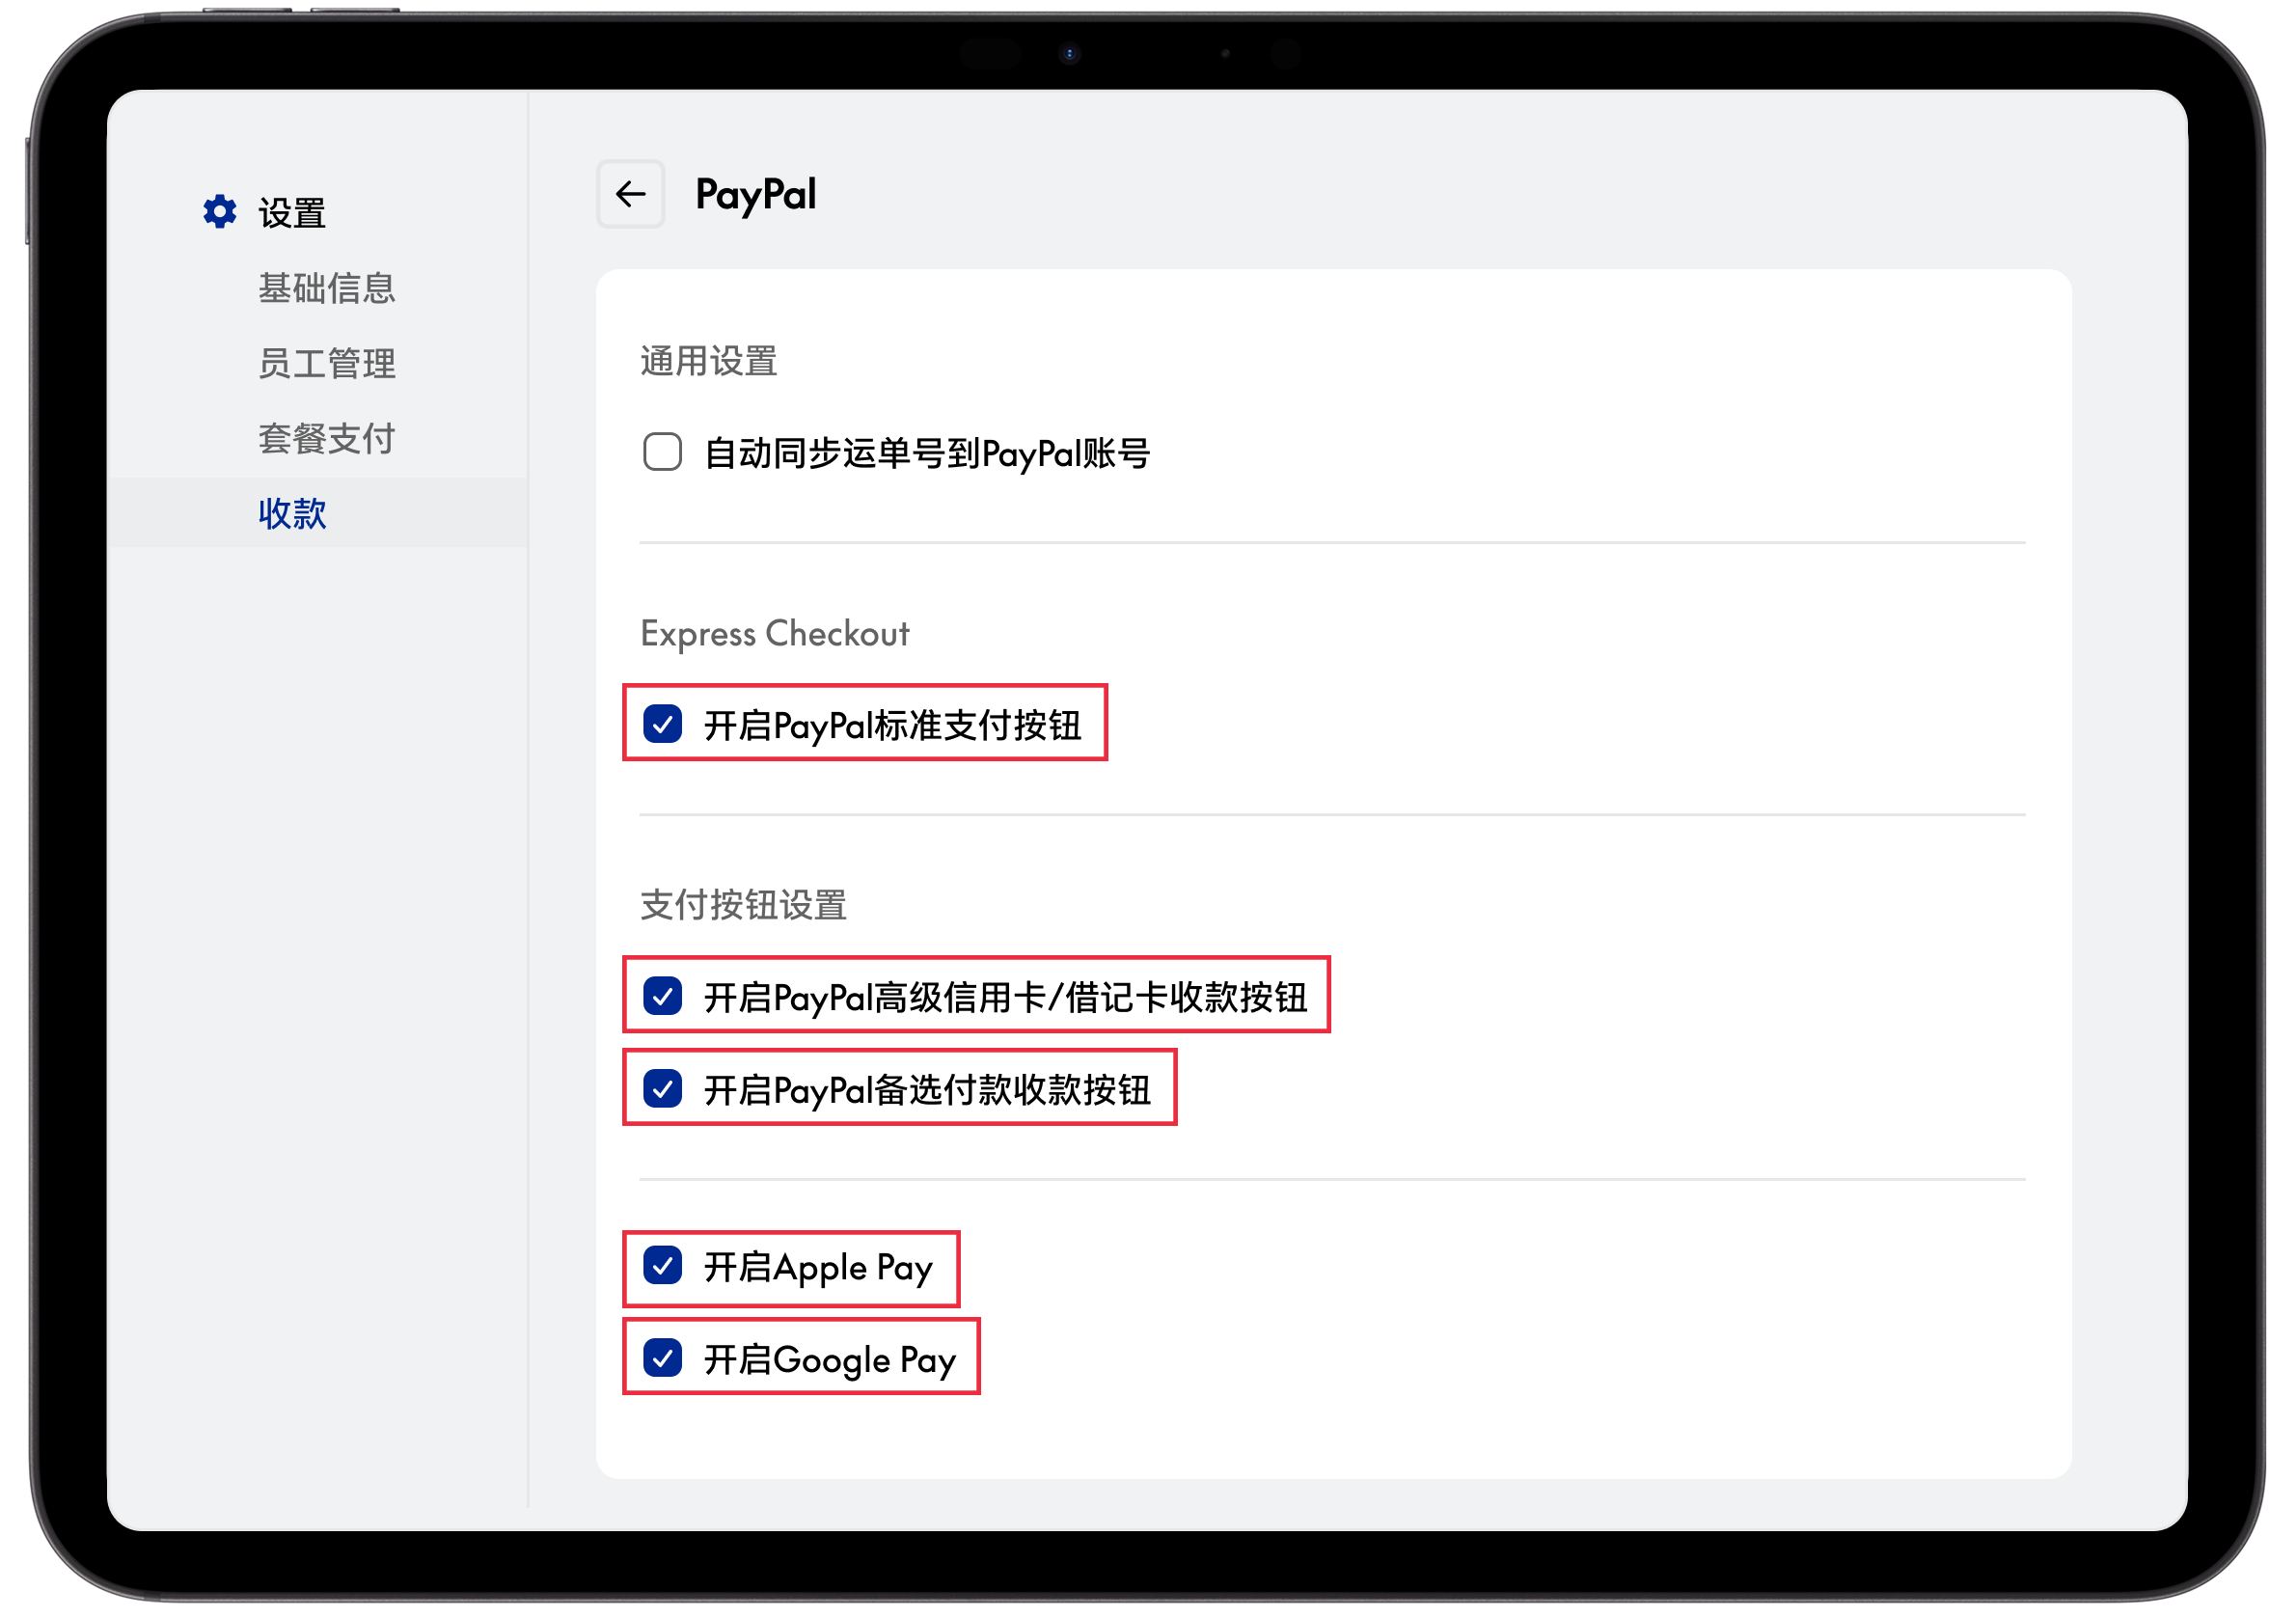Image resolution: width=2296 pixels, height=1618 pixels.
Task: Uncheck 开启PayPal标准支付按钮 checkbox
Action: 663,724
